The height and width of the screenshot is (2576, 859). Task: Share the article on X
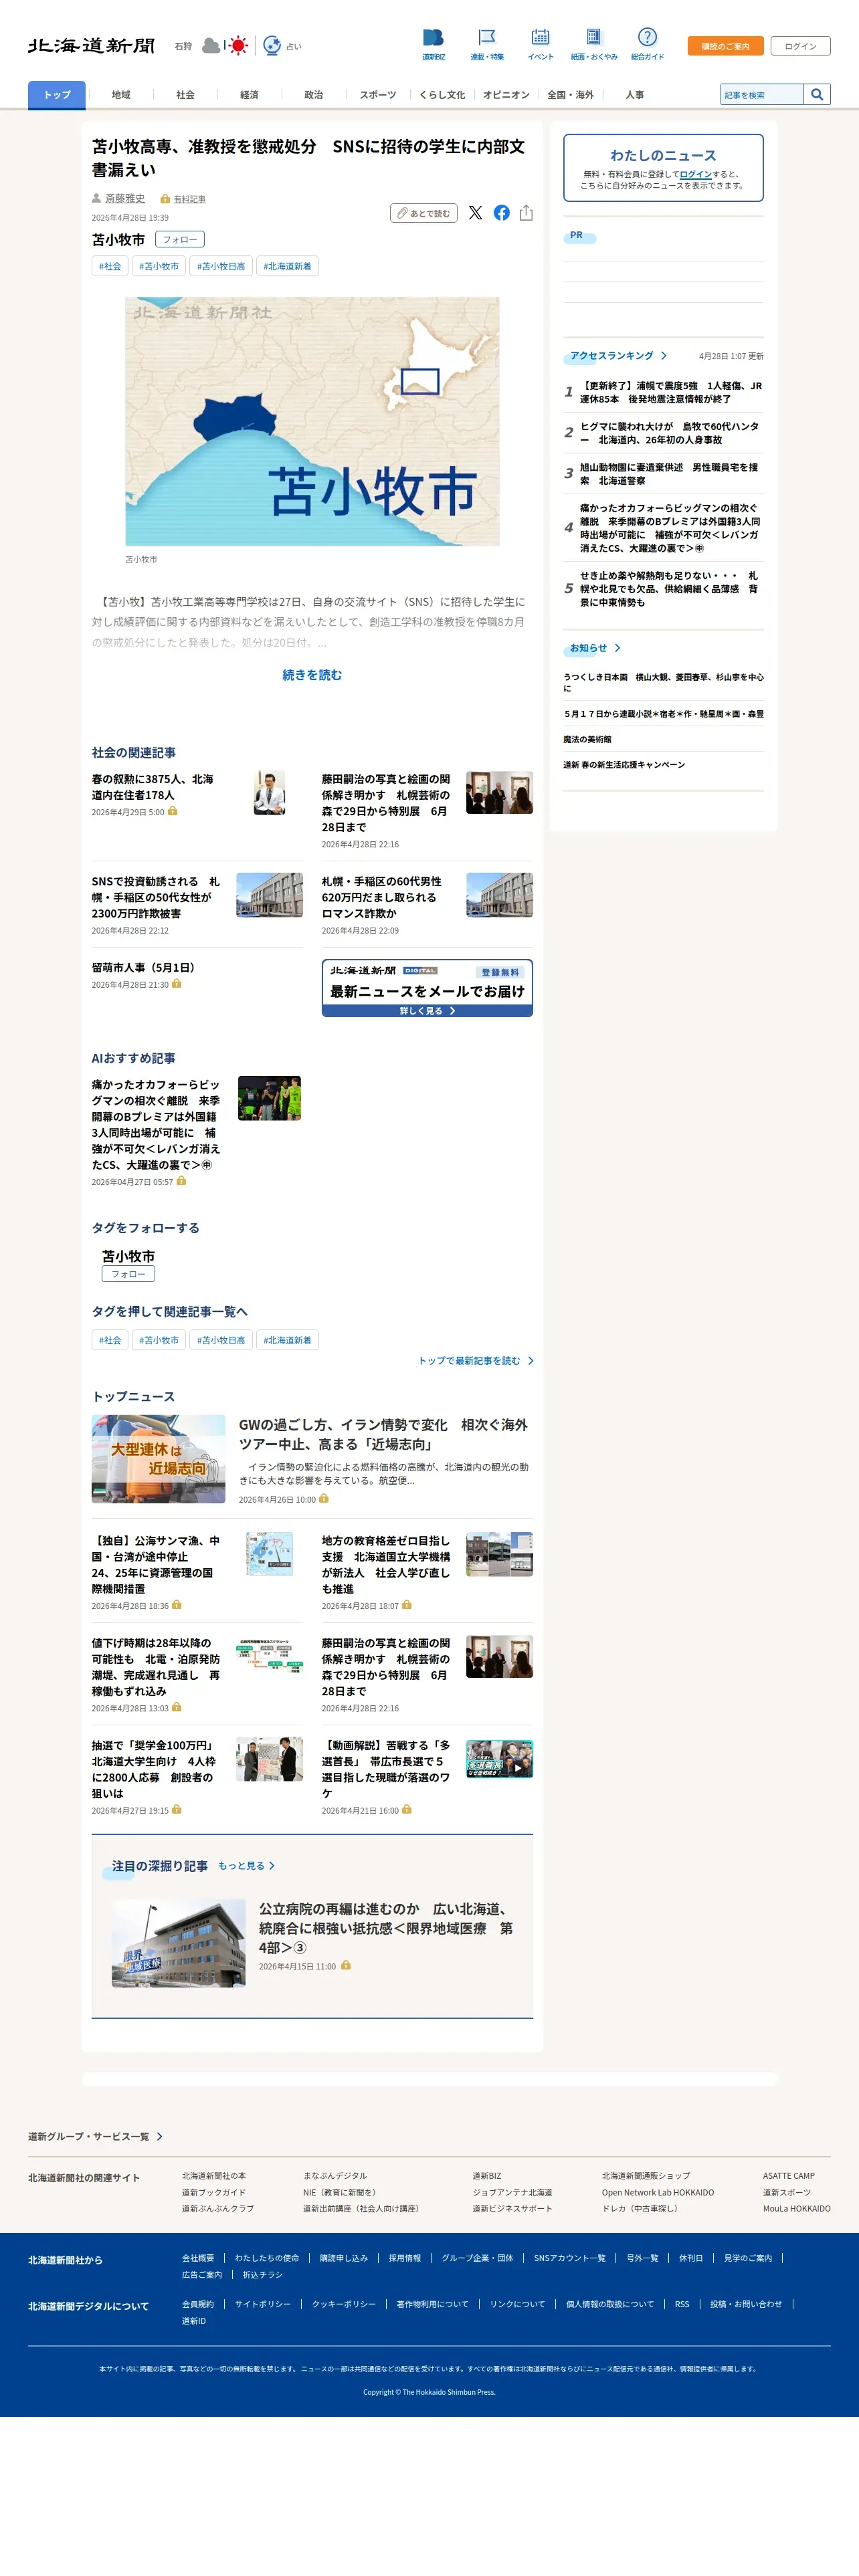(x=475, y=213)
